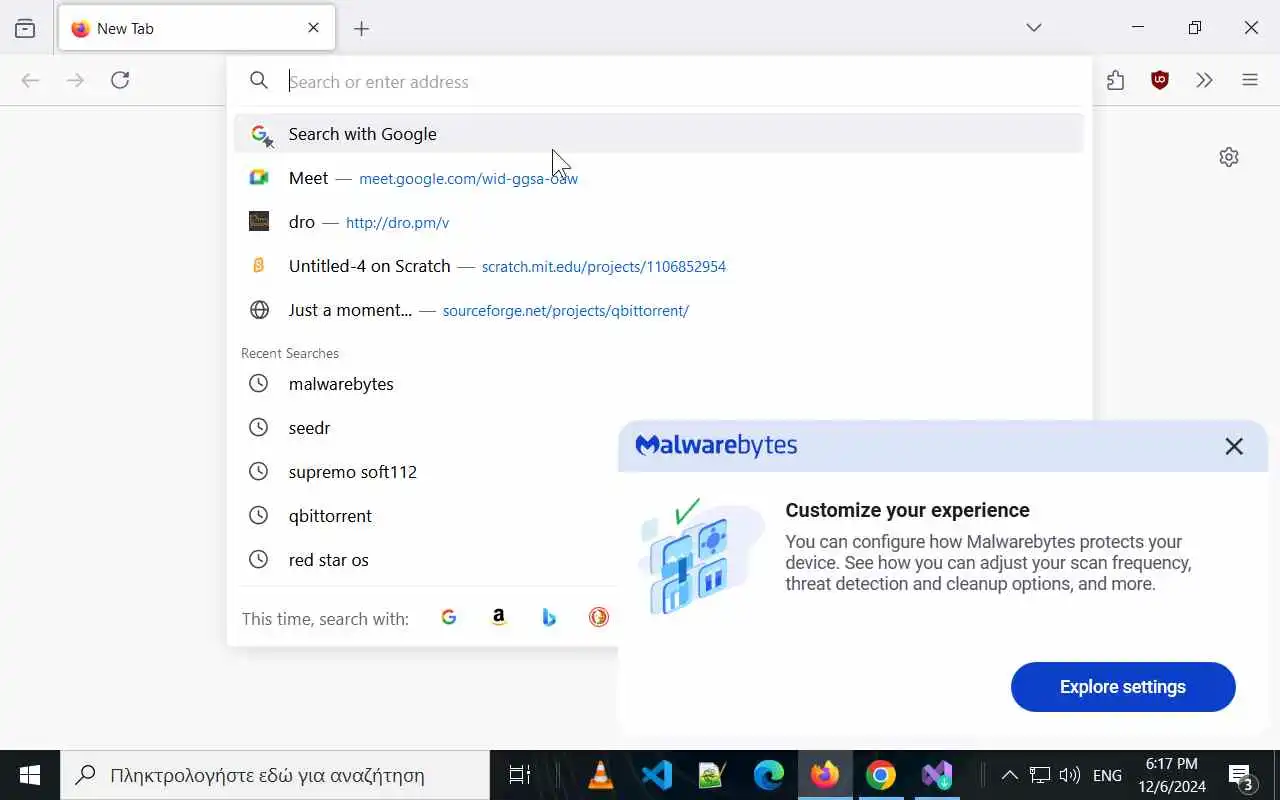The image size is (1280, 800).
Task: Open Untitled-4 on Scratch suggestion
Action: tap(659, 266)
